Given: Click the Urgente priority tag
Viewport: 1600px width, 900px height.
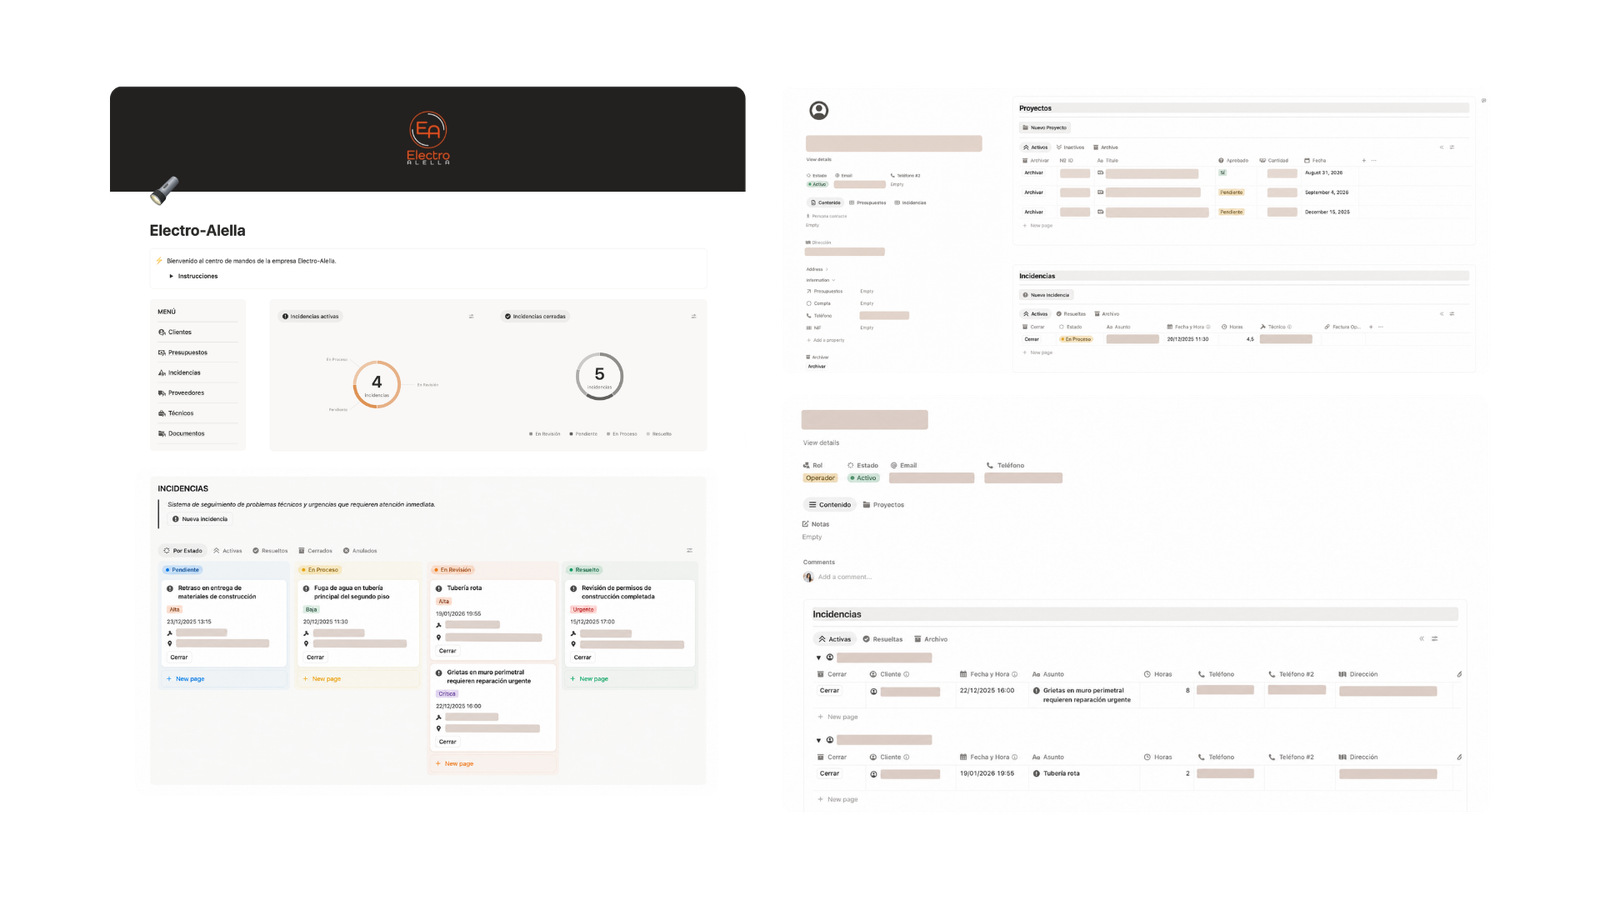Looking at the screenshot, I should point(584,609).
